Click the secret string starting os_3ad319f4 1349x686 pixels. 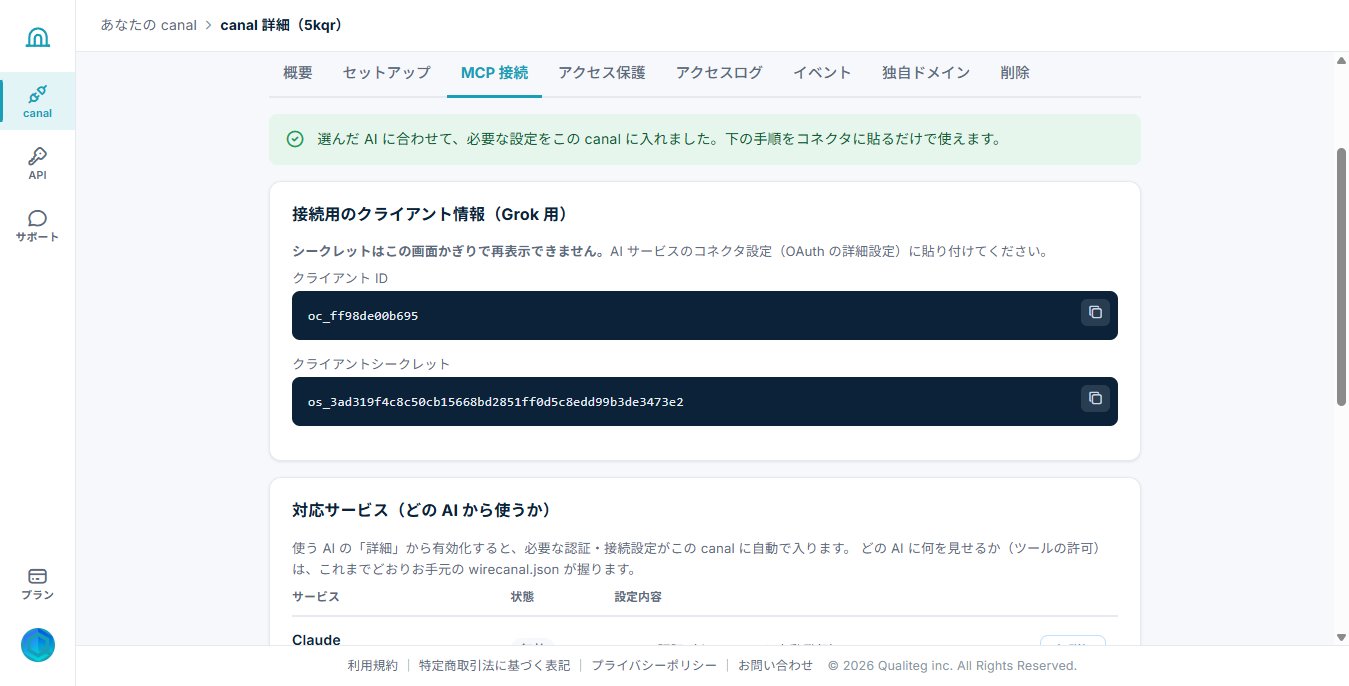coord(496,402)
